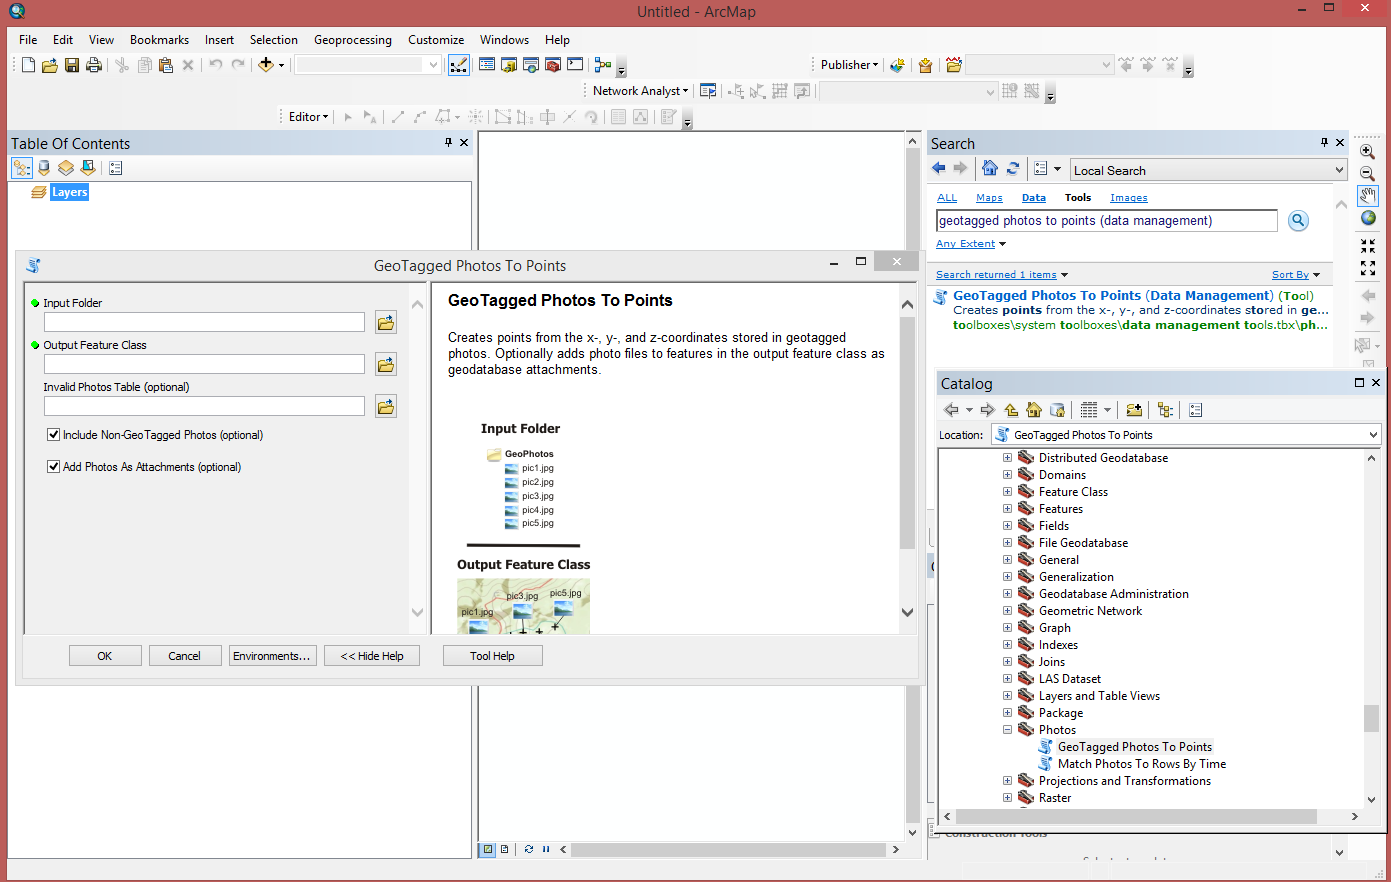Browse for the Invalid Photos Table
The height and width of the screenshot is (882, 1391).
[385, 406]
